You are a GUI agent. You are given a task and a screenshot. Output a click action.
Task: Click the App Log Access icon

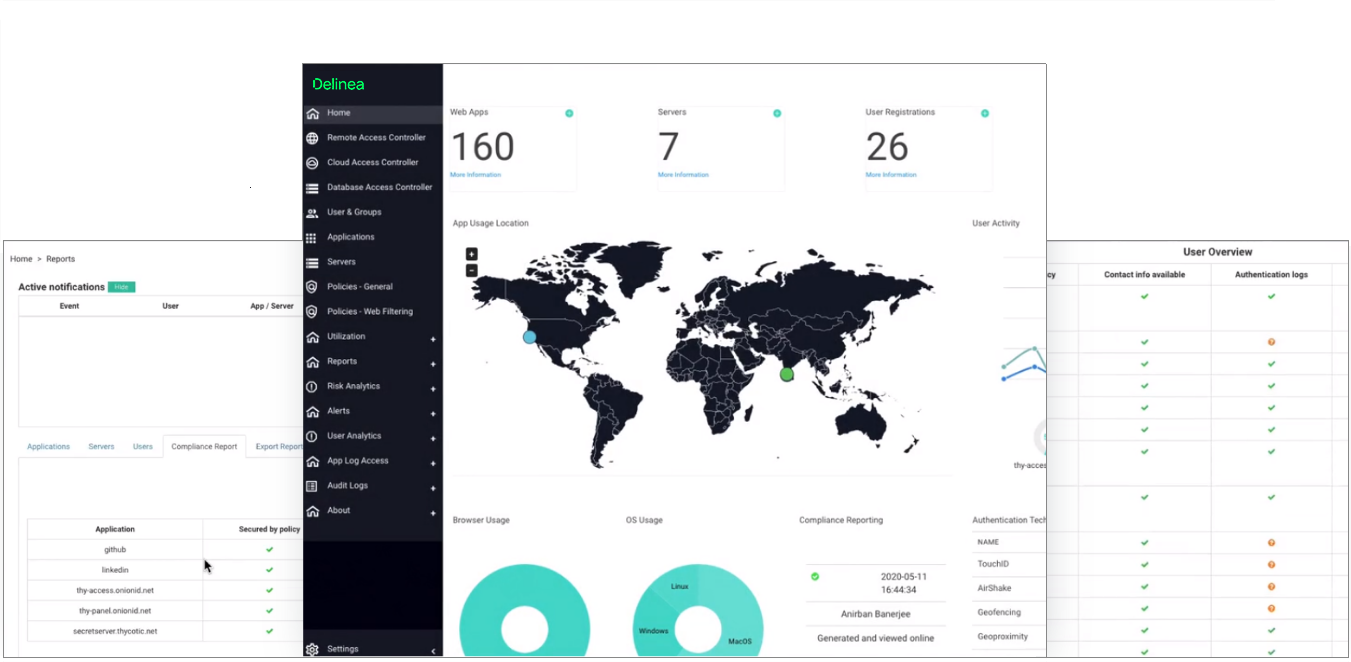(x=313, y=461)
